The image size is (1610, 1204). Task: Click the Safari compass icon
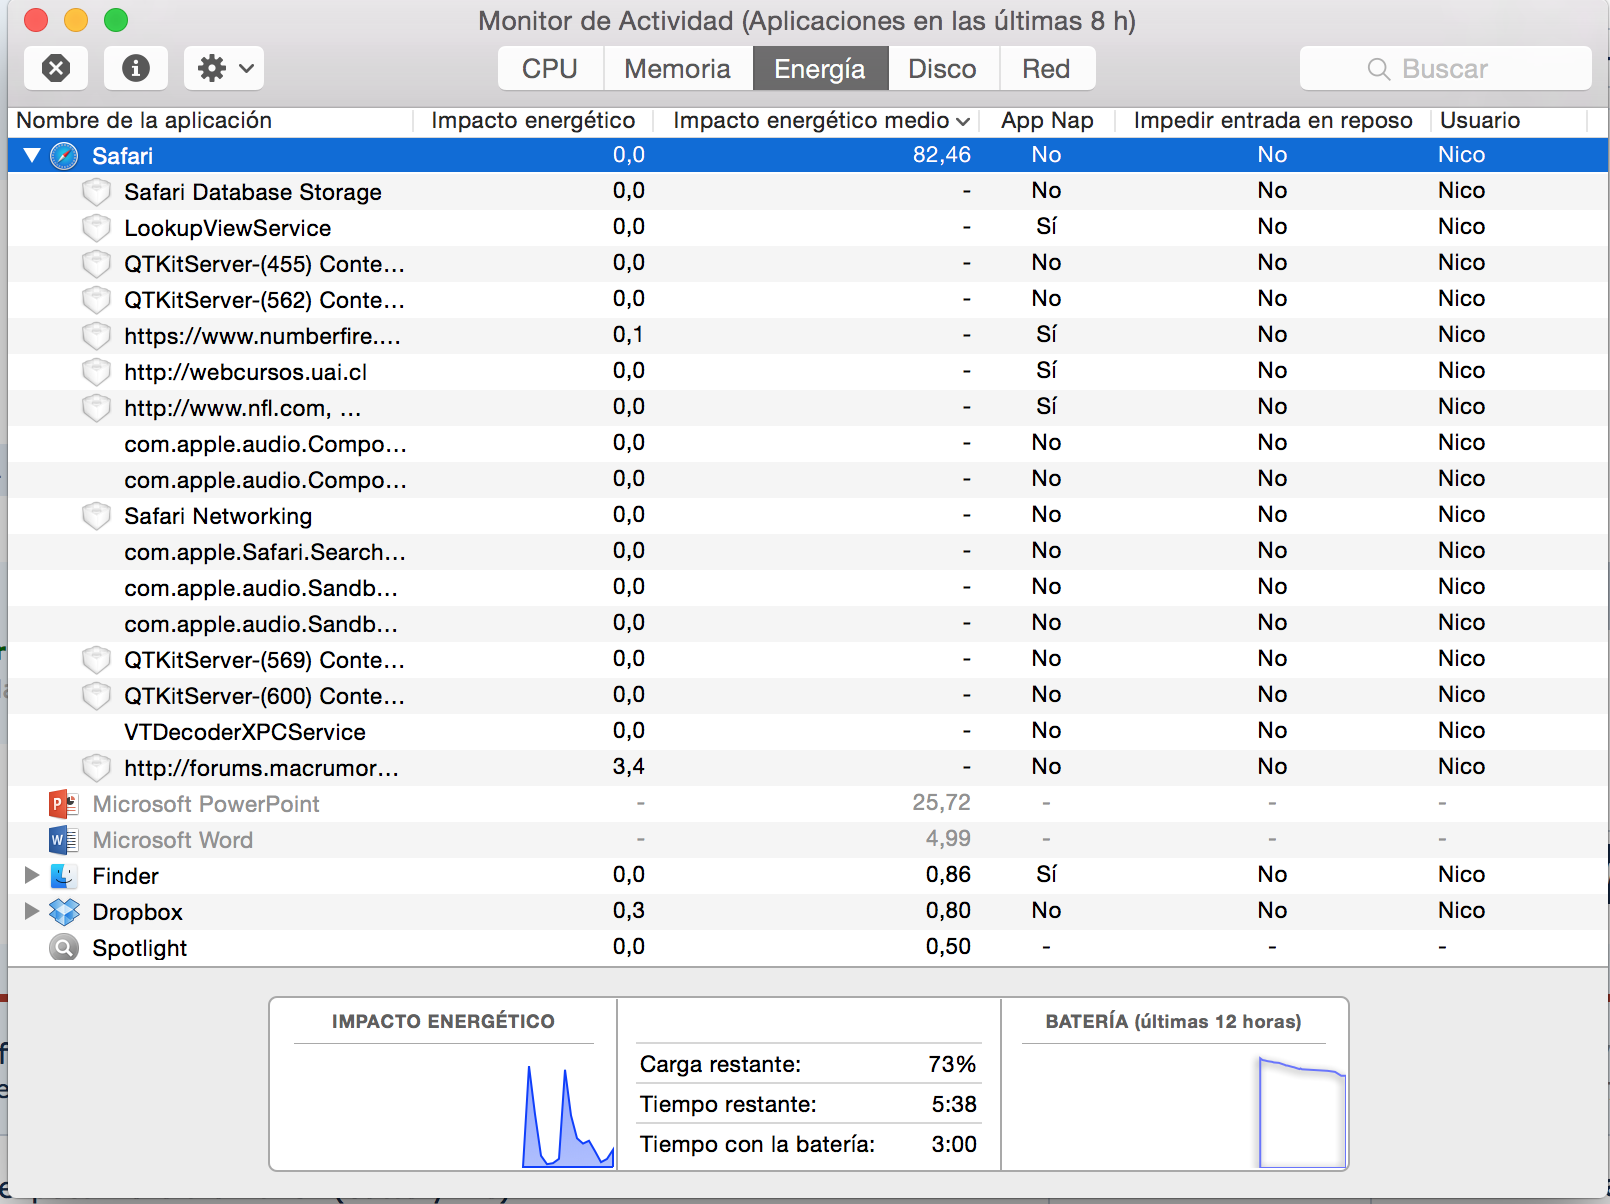64,155
